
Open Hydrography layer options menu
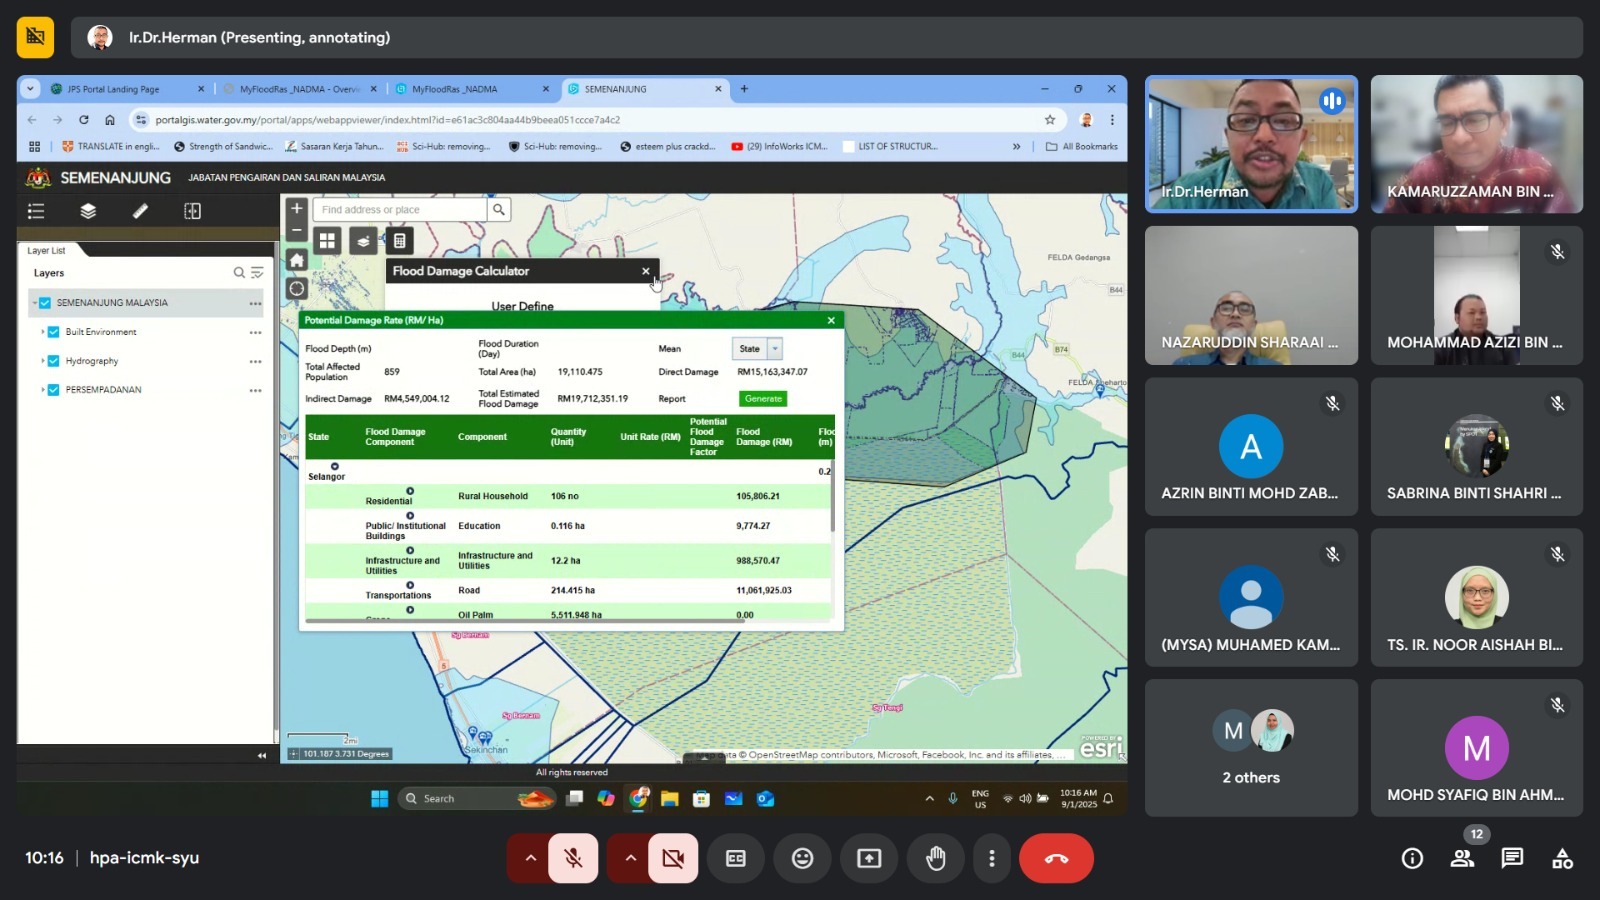(x=256, y=361)
